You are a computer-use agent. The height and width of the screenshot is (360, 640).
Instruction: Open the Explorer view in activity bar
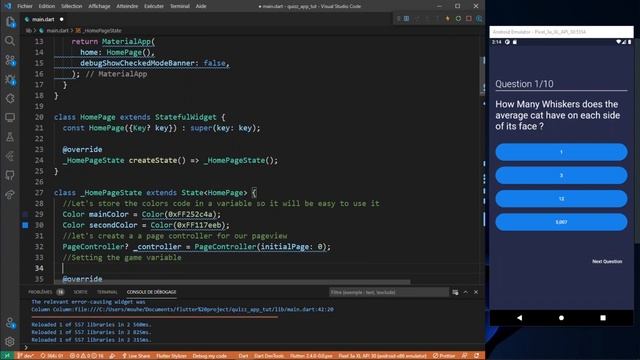pos(10,22)
